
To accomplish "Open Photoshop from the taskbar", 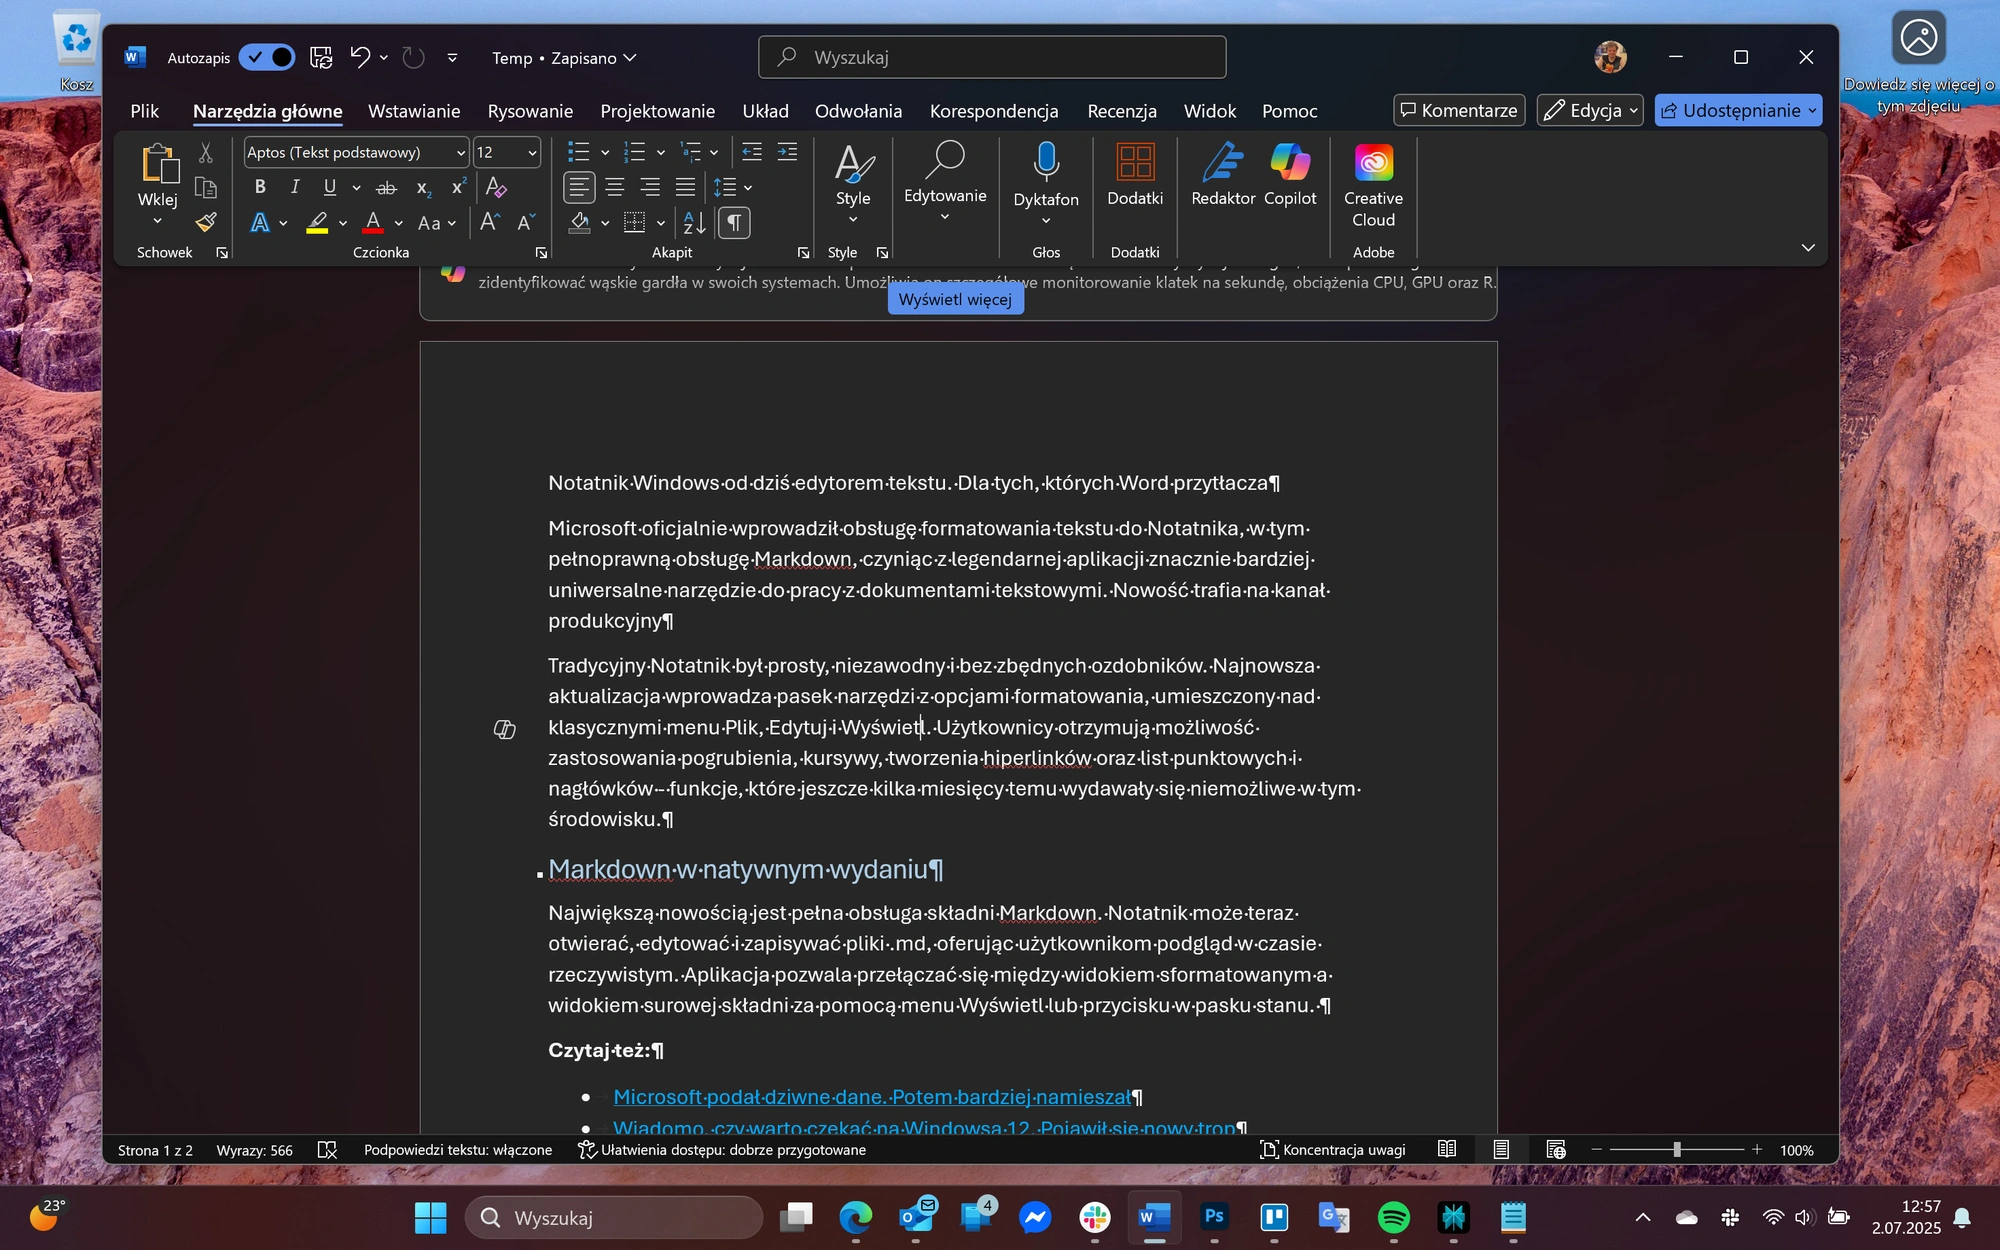I will 1214,1217.
